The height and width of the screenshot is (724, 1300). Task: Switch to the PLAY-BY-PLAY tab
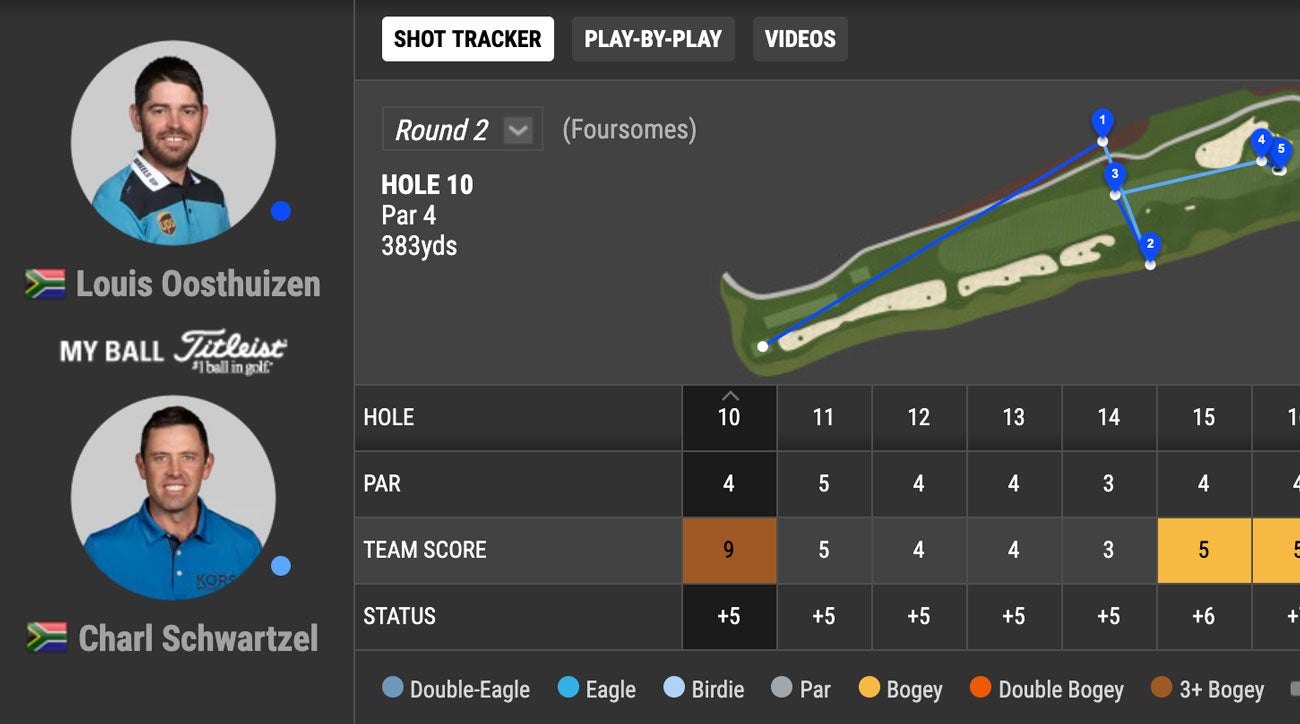(653, 38)
